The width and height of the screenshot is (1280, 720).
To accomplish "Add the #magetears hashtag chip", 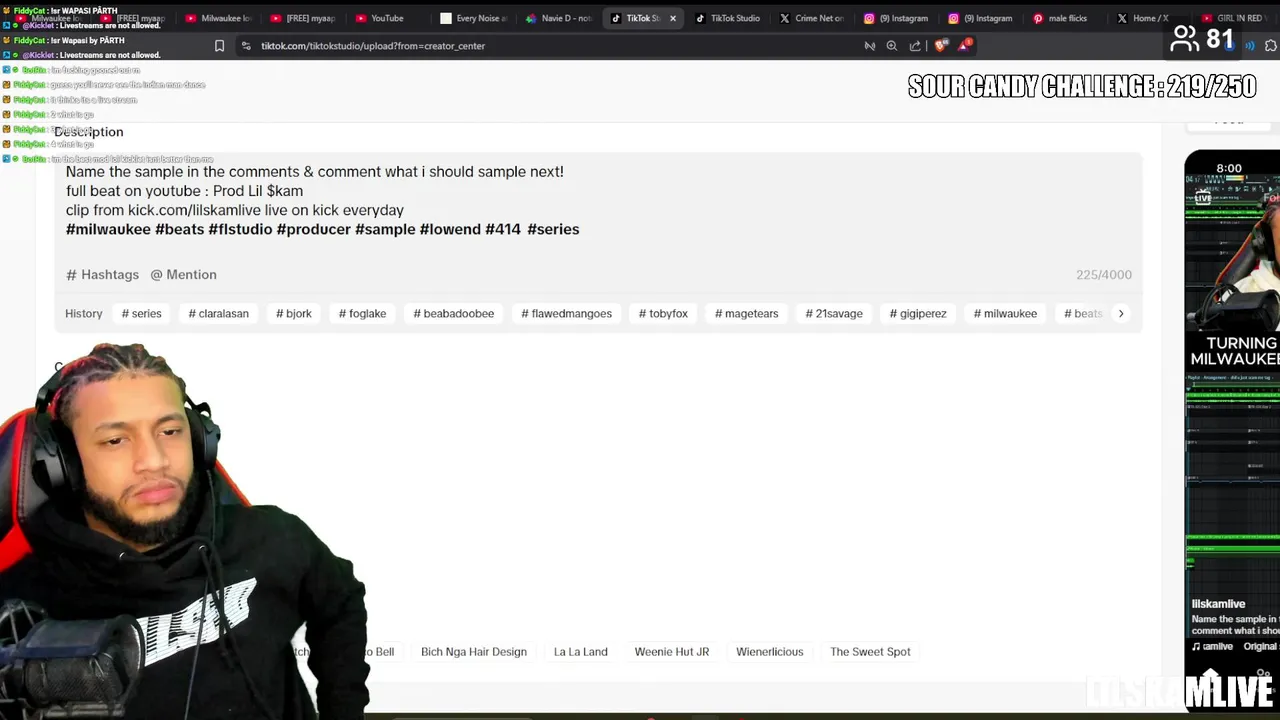I will (746, 313).
